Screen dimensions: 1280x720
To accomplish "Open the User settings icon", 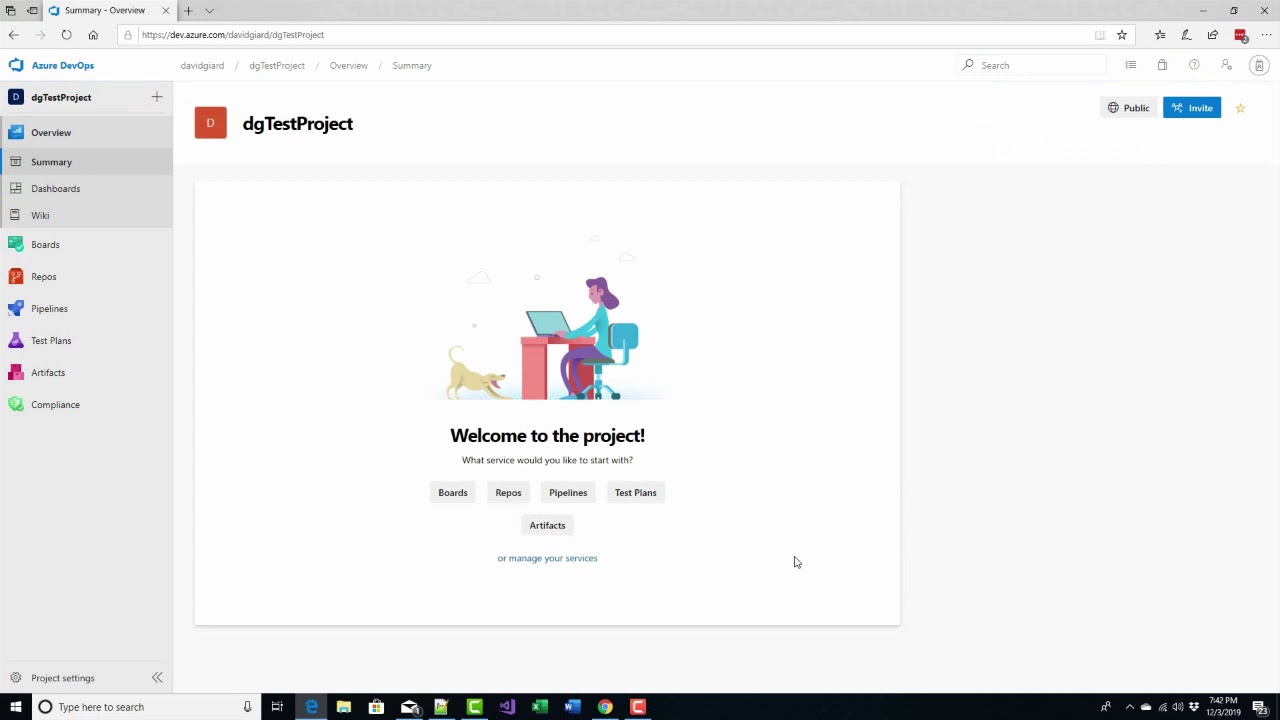I will coord(1226,65).
